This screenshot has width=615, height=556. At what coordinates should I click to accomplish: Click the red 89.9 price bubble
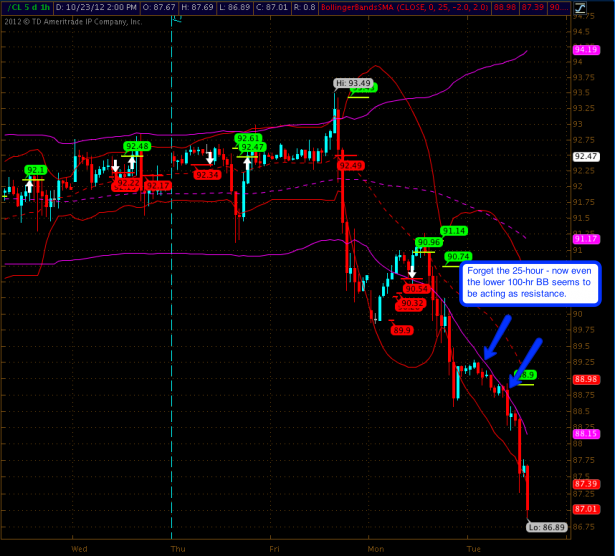[401, 330]
